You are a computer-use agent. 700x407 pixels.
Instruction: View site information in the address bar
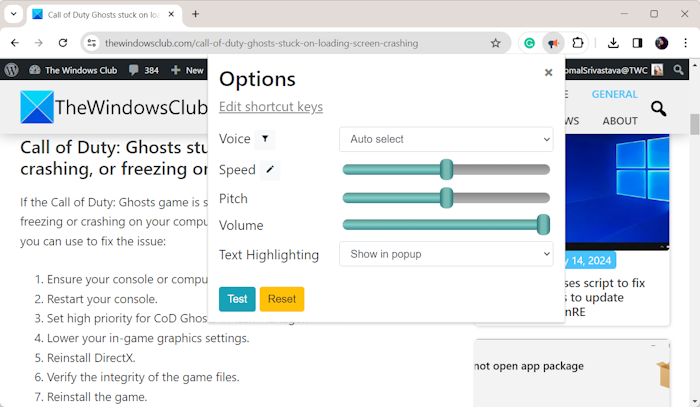pyautogui.click(x=91, y=43)
